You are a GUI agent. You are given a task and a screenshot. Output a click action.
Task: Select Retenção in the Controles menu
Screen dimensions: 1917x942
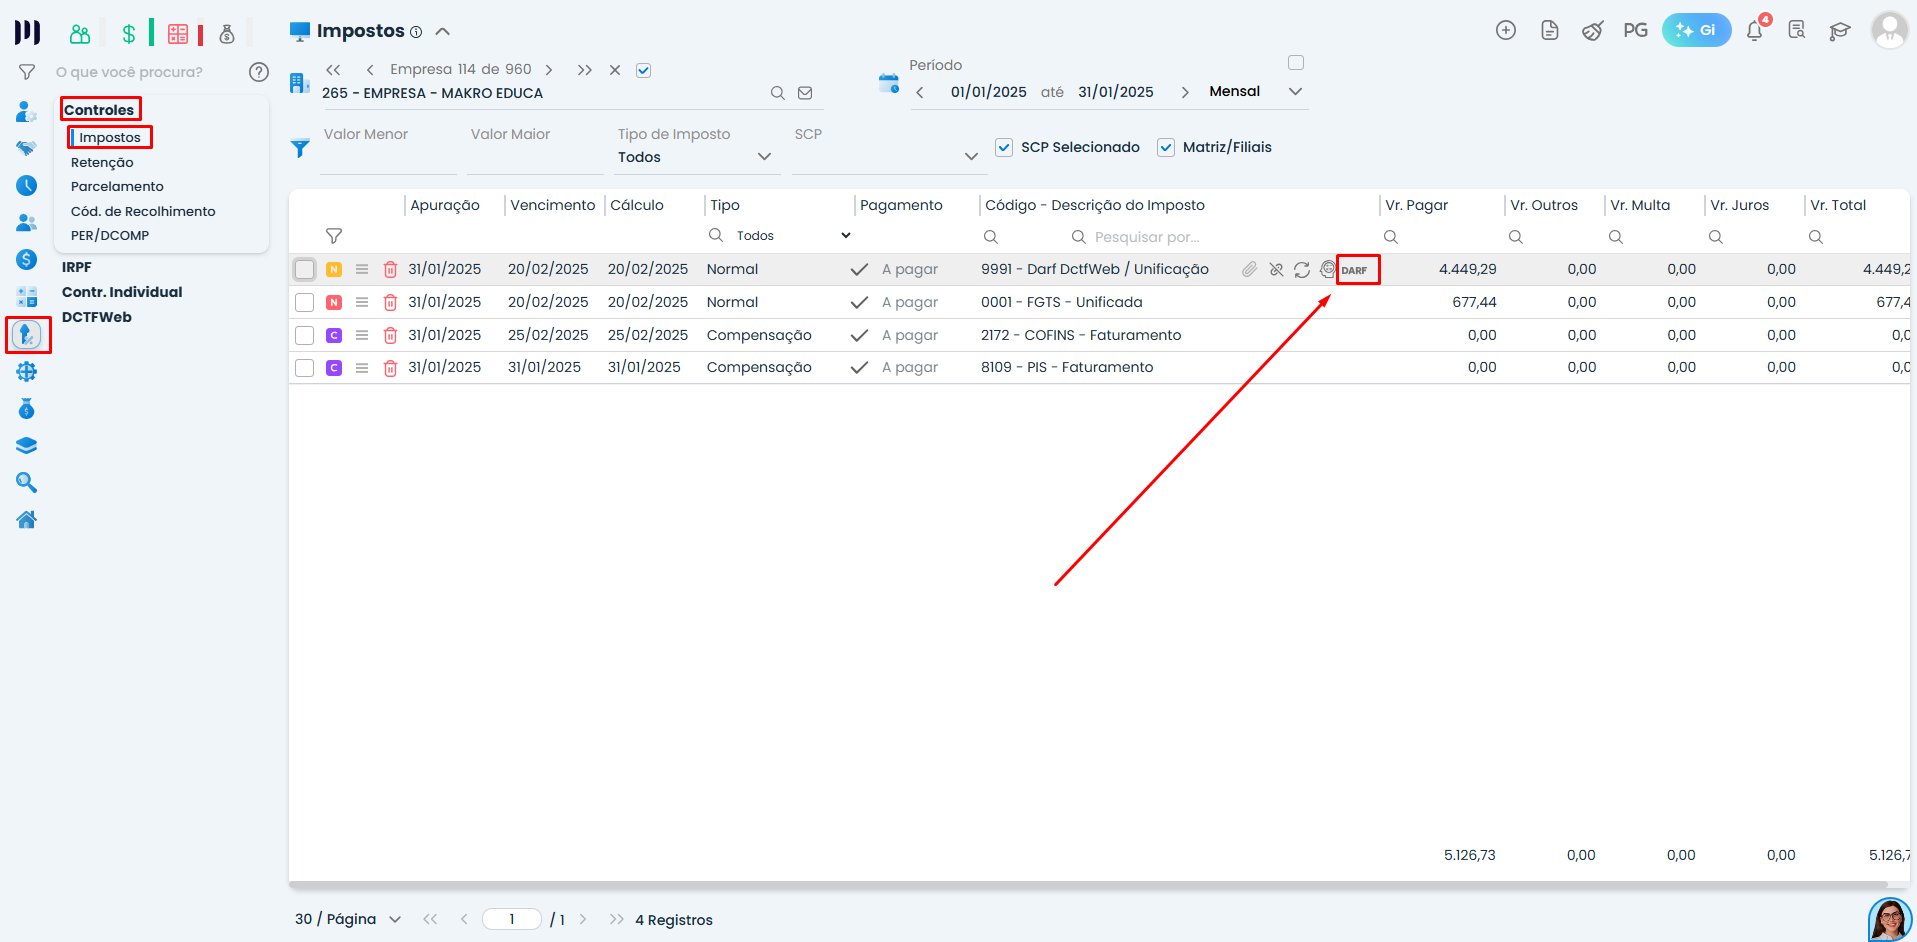(101, 162)
